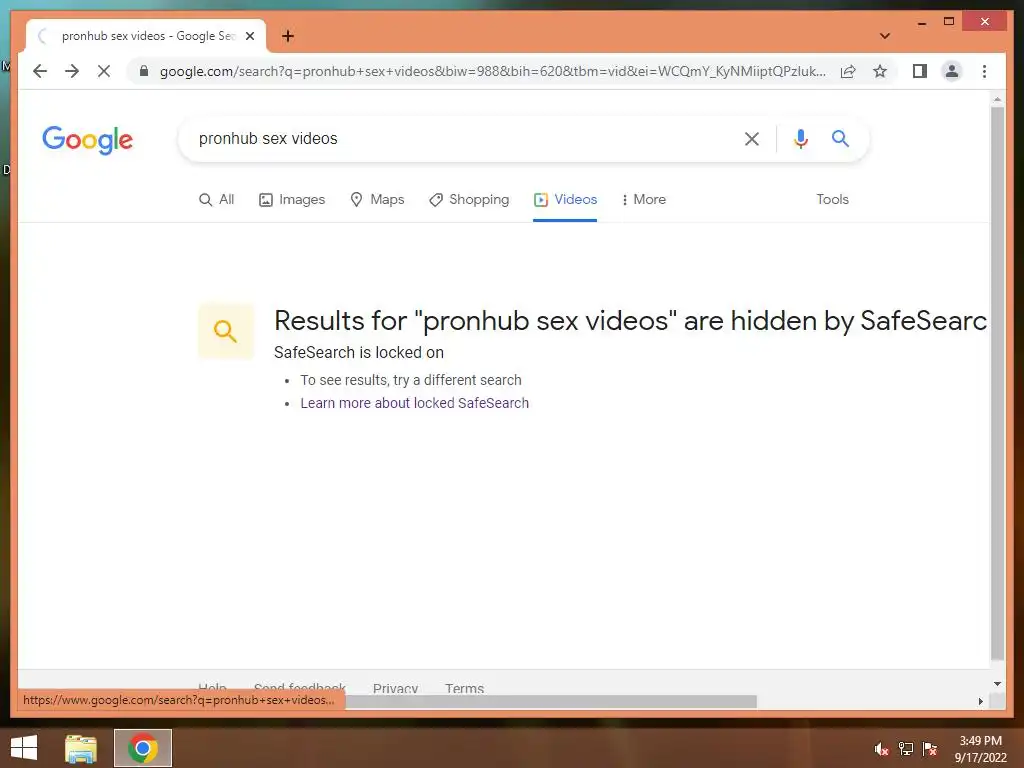Clear the search box text
Viewport: 1024px width, 768px height.
pos(752,138)
